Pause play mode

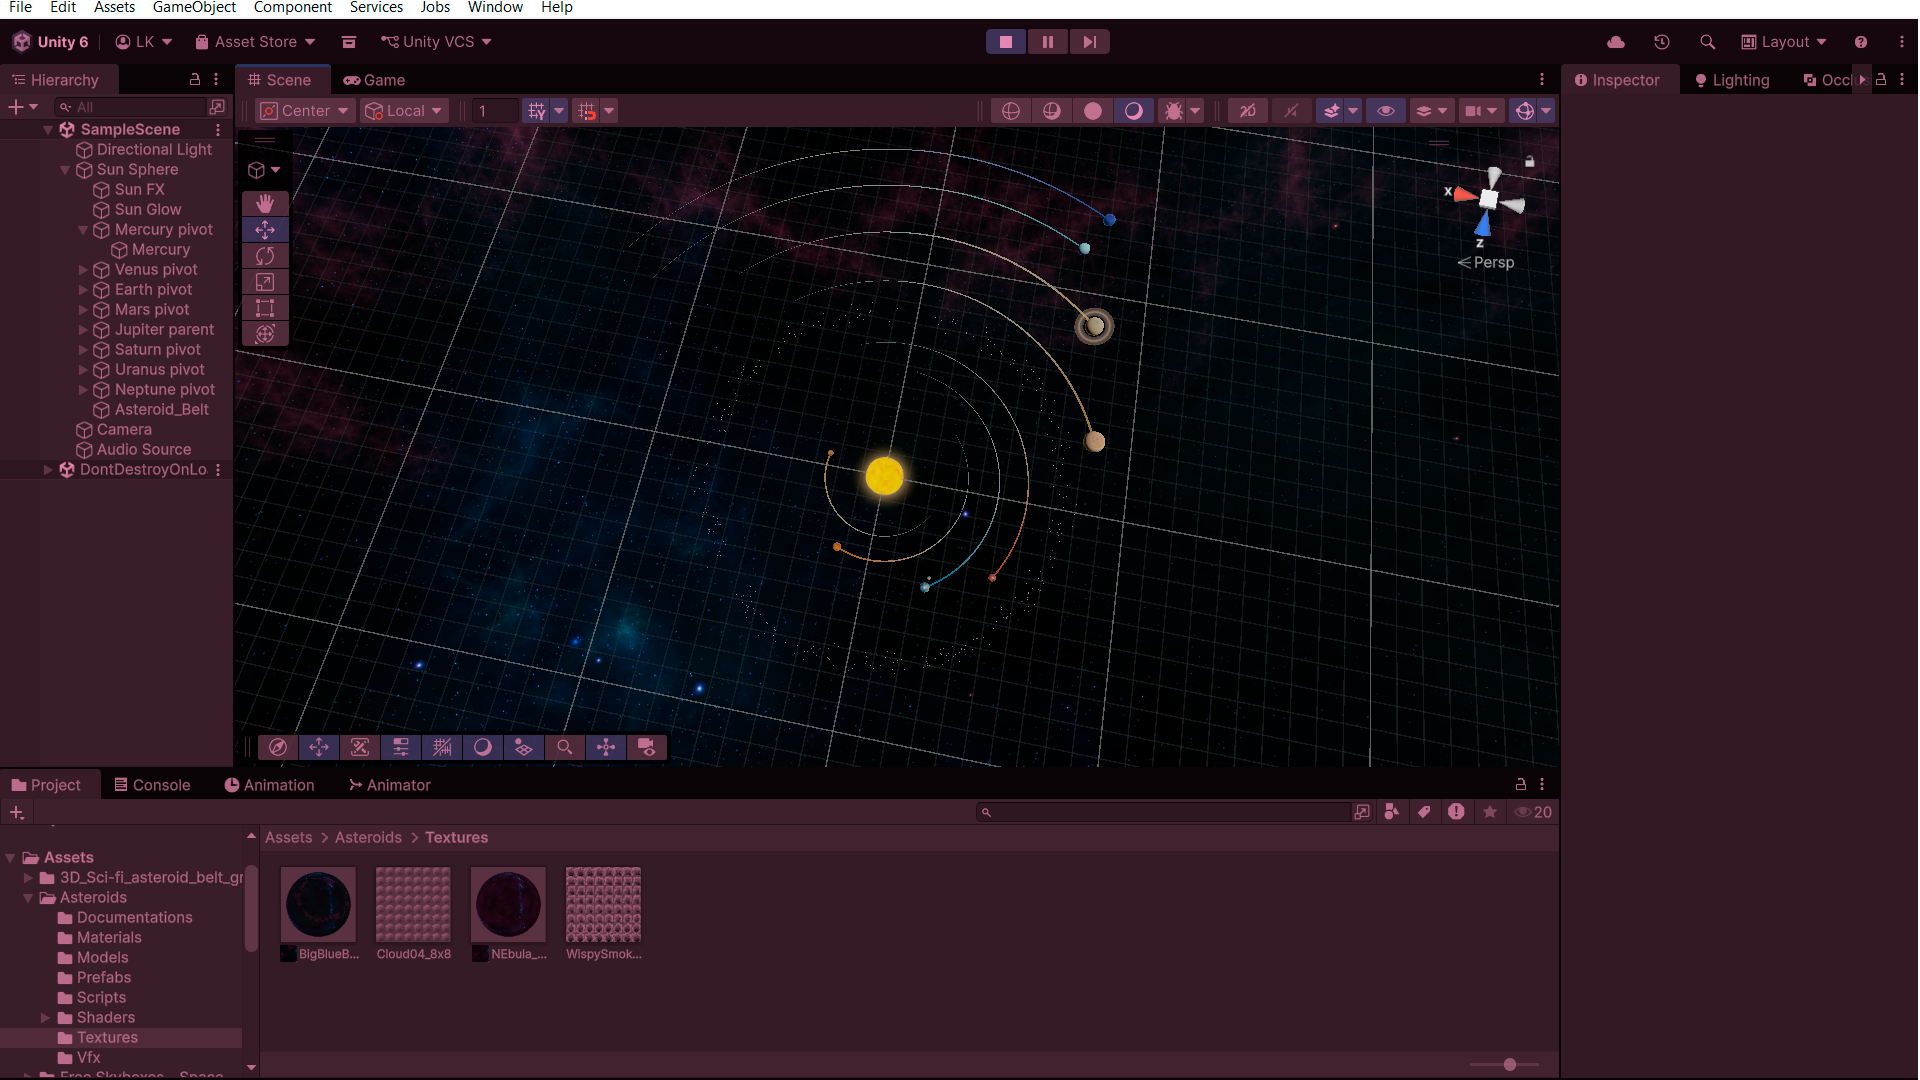[x=1047, y=42]
